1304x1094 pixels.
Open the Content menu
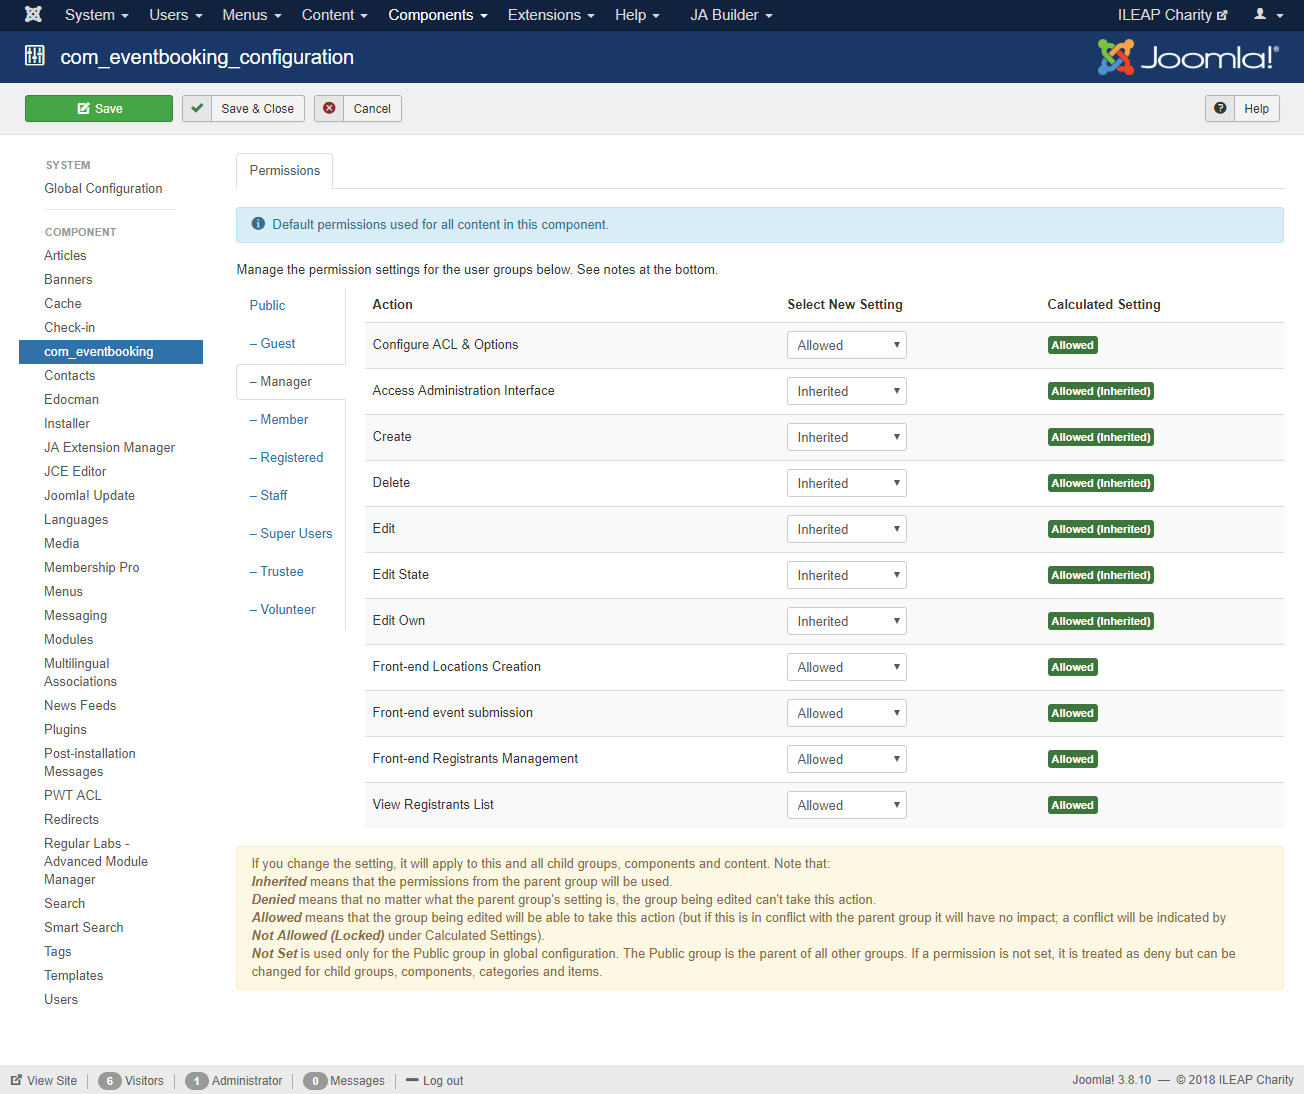coord(335,14)
